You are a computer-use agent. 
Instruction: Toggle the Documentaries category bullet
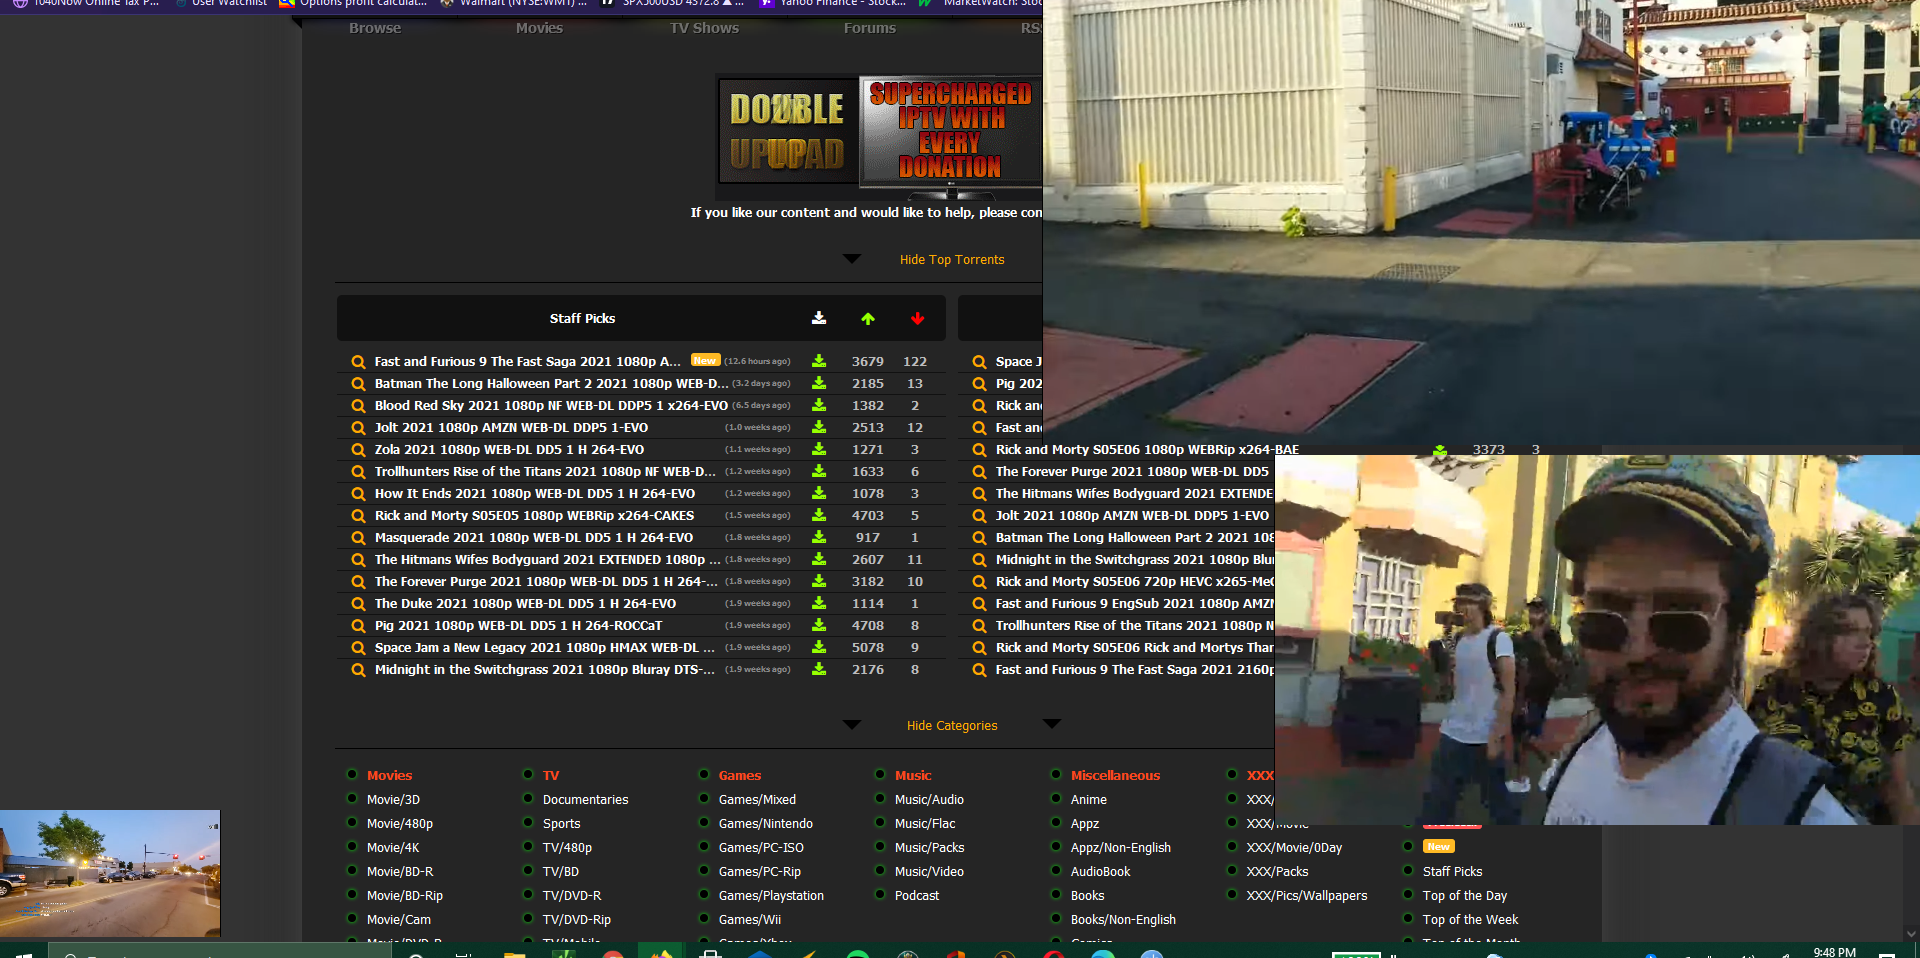tap(528, 798)
